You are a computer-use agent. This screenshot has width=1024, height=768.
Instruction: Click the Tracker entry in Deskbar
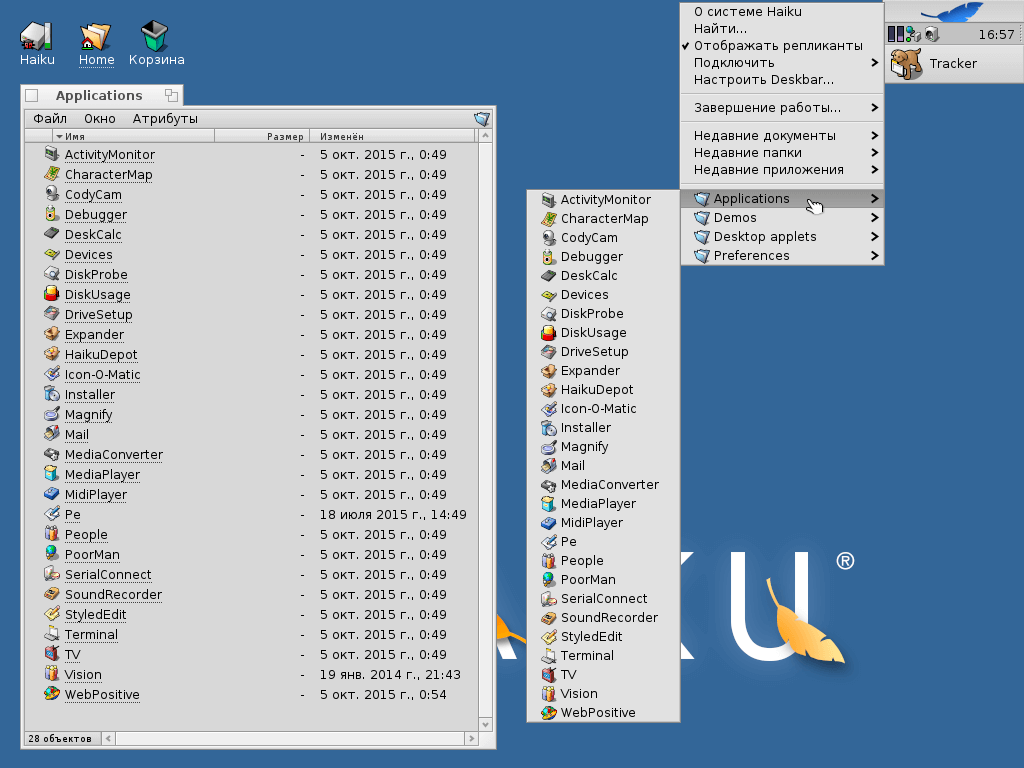click(x=954, y=63)
